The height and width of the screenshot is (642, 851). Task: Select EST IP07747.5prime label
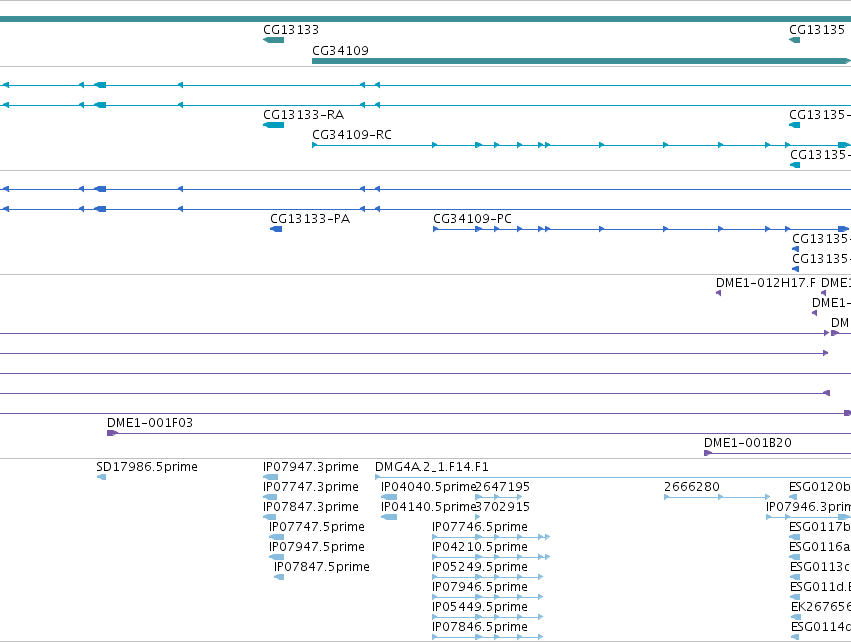316,527
